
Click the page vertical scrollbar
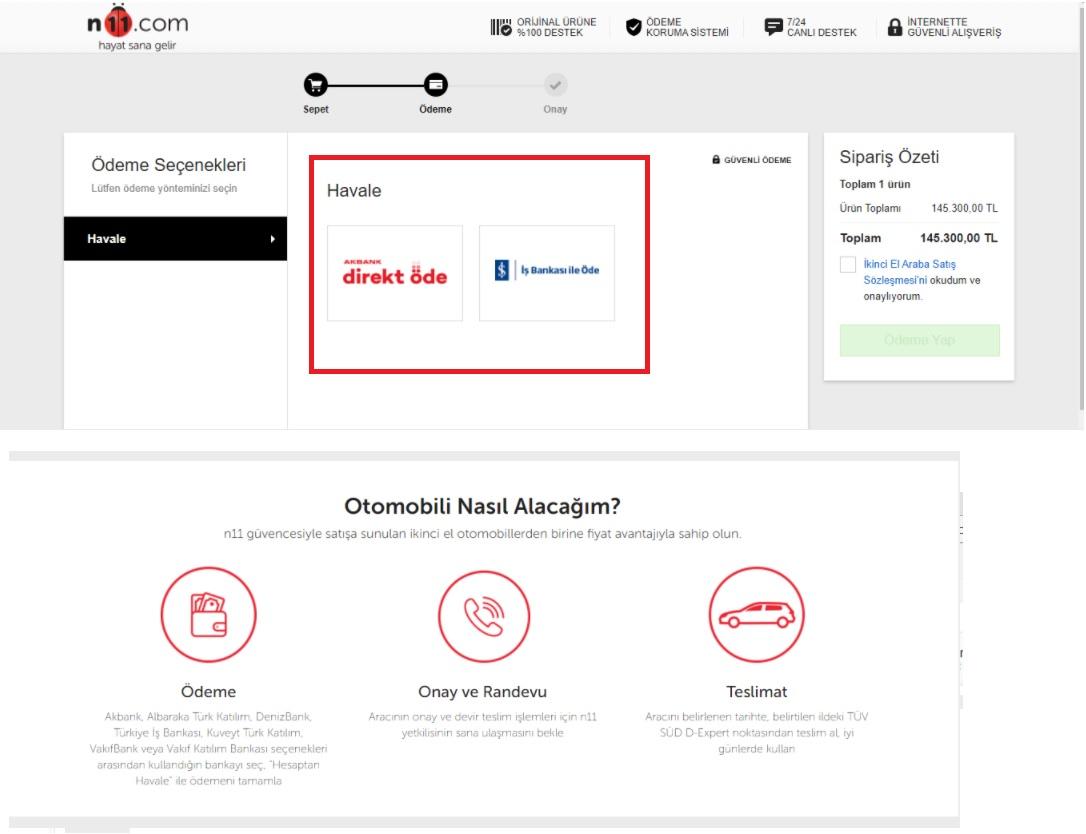coord(1082,208)
